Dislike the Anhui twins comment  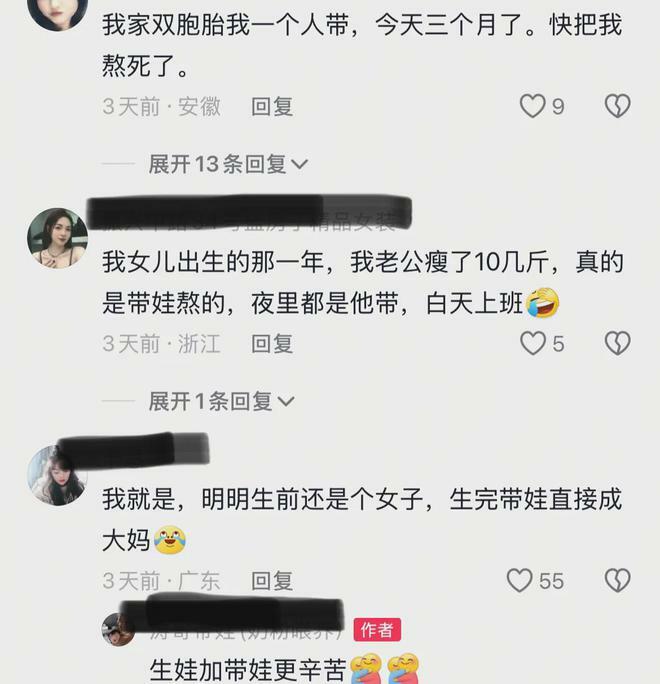pos(617,106)
